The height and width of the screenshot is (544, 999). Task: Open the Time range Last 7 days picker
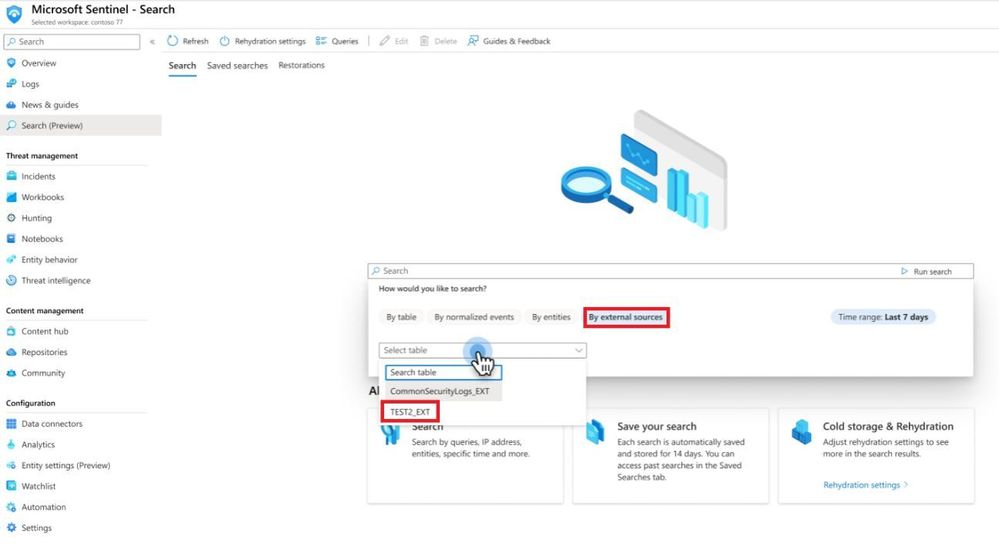point(882,317)
